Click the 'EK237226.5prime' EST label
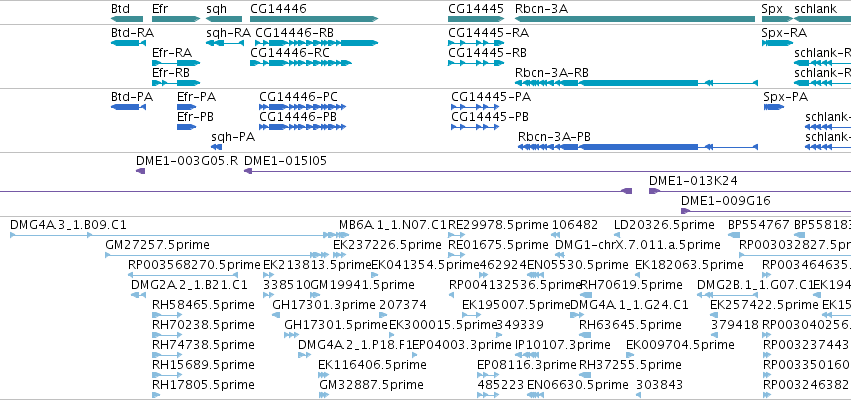 pos(388,246)
